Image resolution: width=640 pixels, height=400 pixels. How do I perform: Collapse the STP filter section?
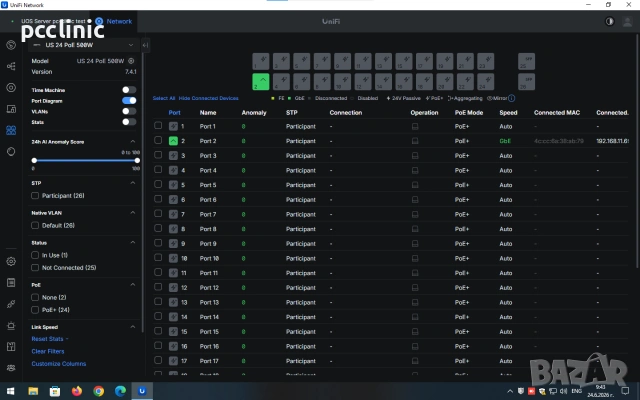[133, 183]
